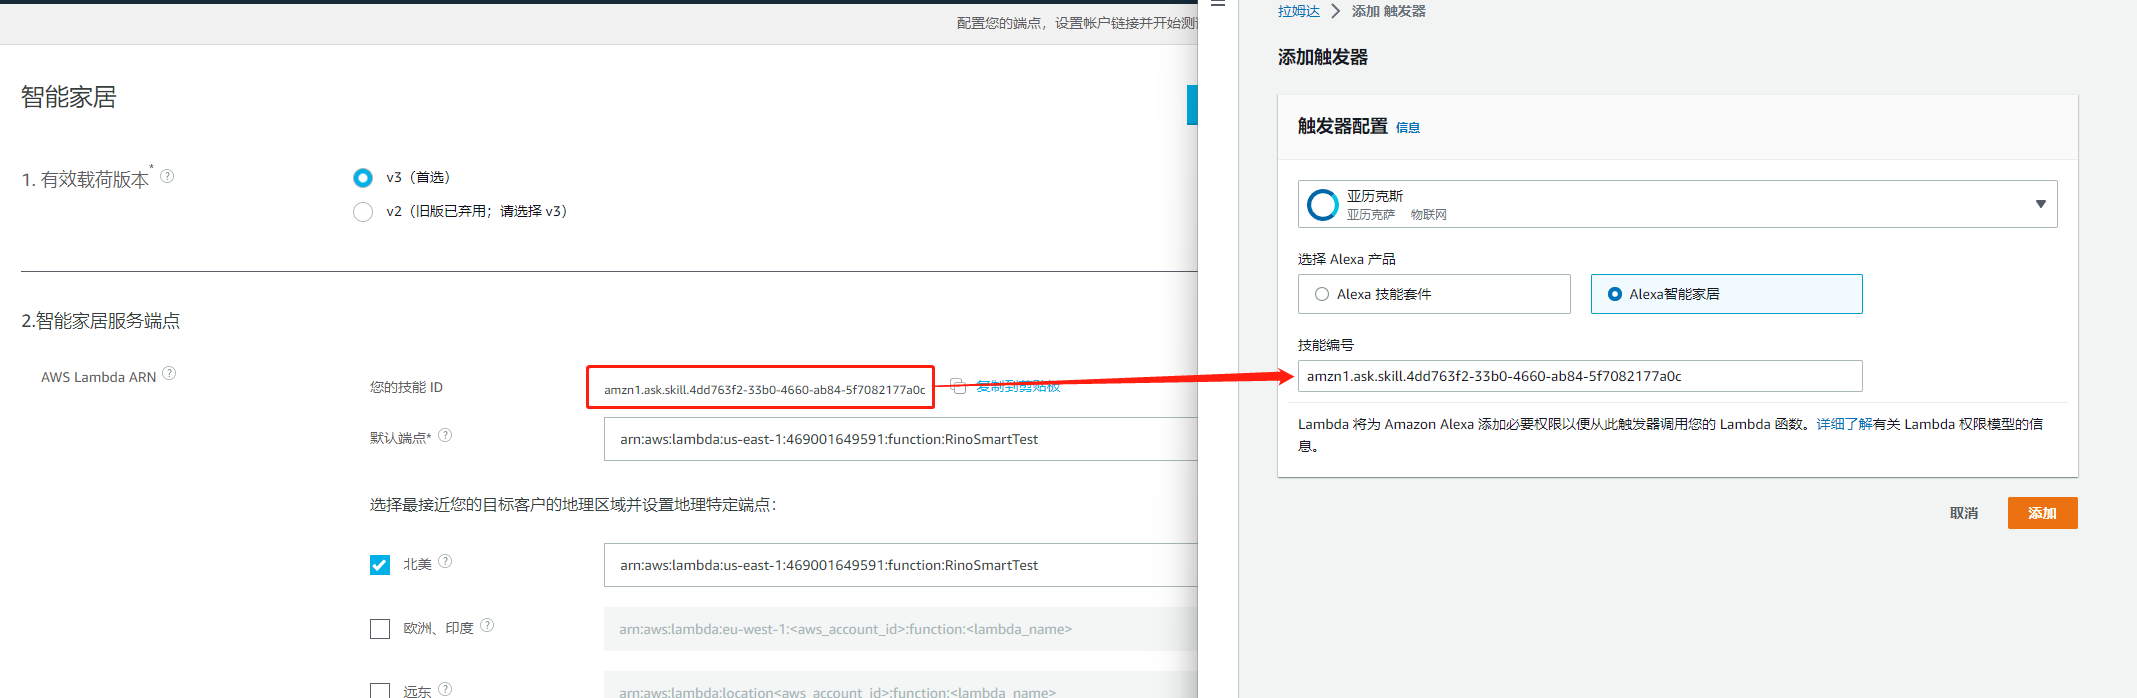Click the 2.智能家居服务端点 section heading
Viewport: 2137px width, 698px height.
tap(101, 321)
